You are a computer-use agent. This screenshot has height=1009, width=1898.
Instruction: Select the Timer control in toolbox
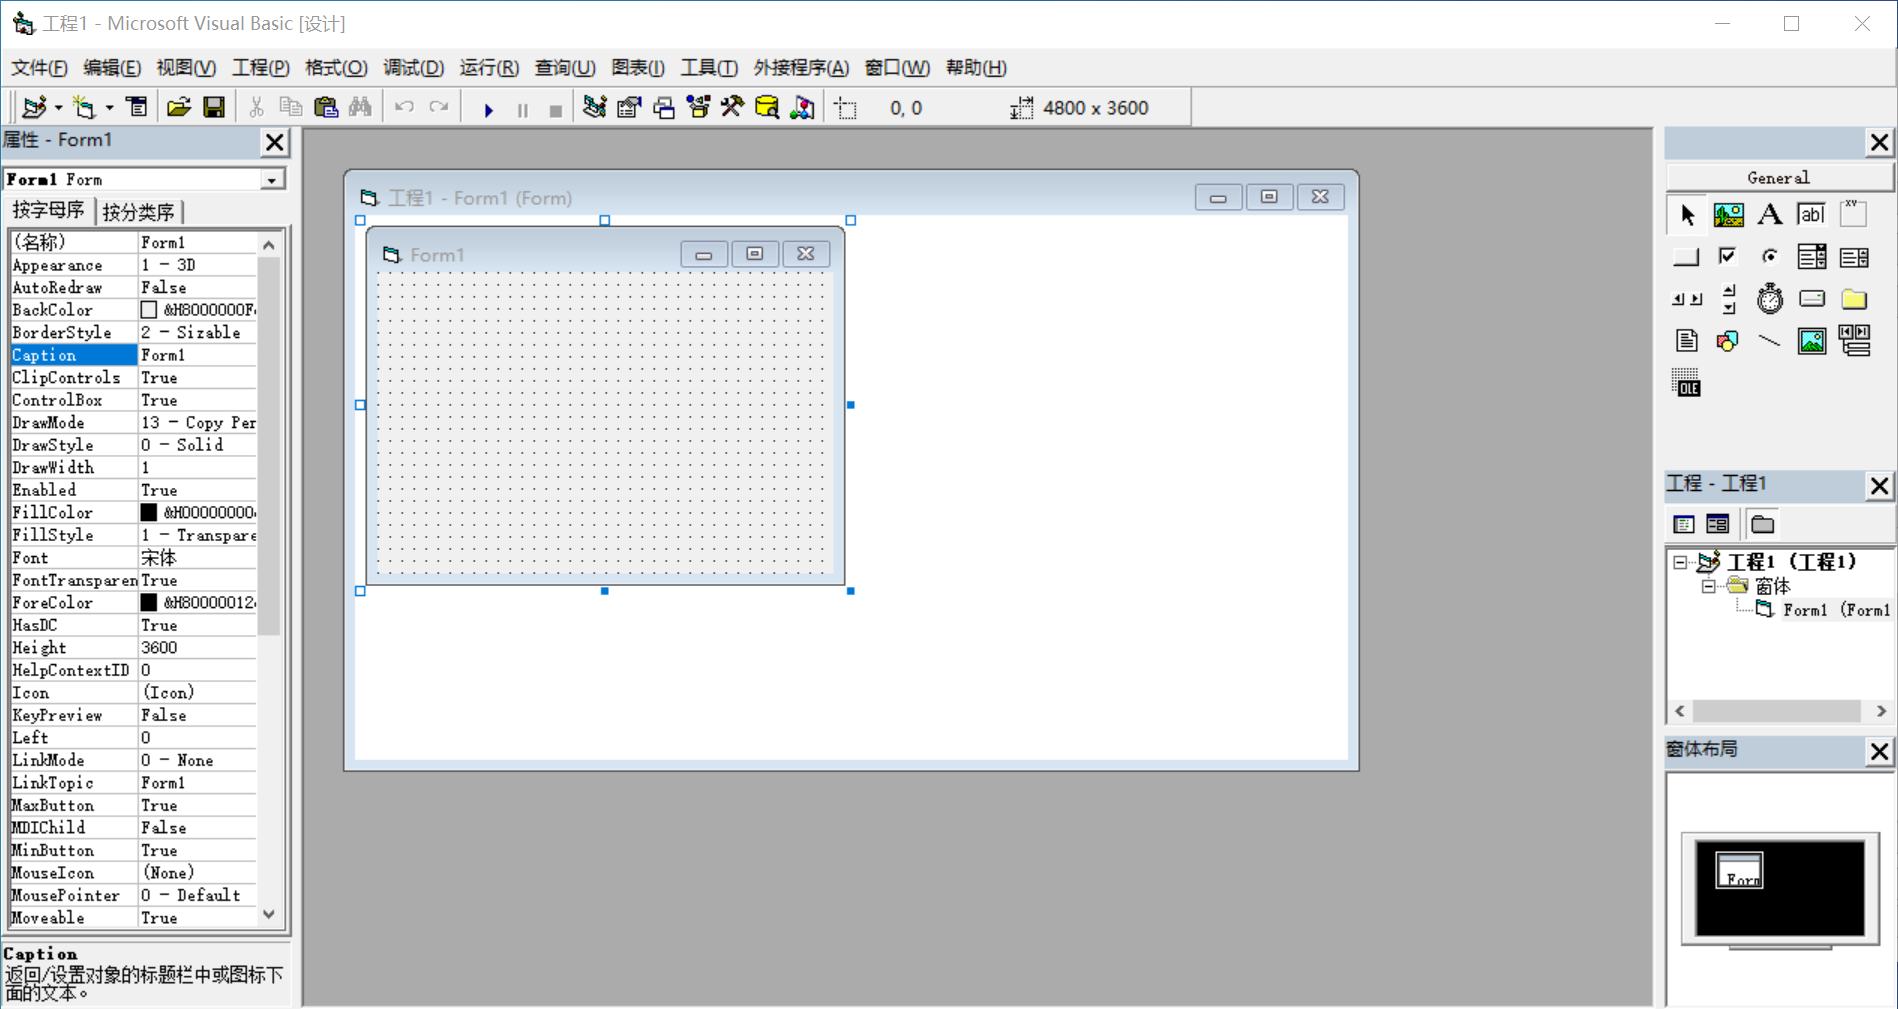click(1770, 299)
